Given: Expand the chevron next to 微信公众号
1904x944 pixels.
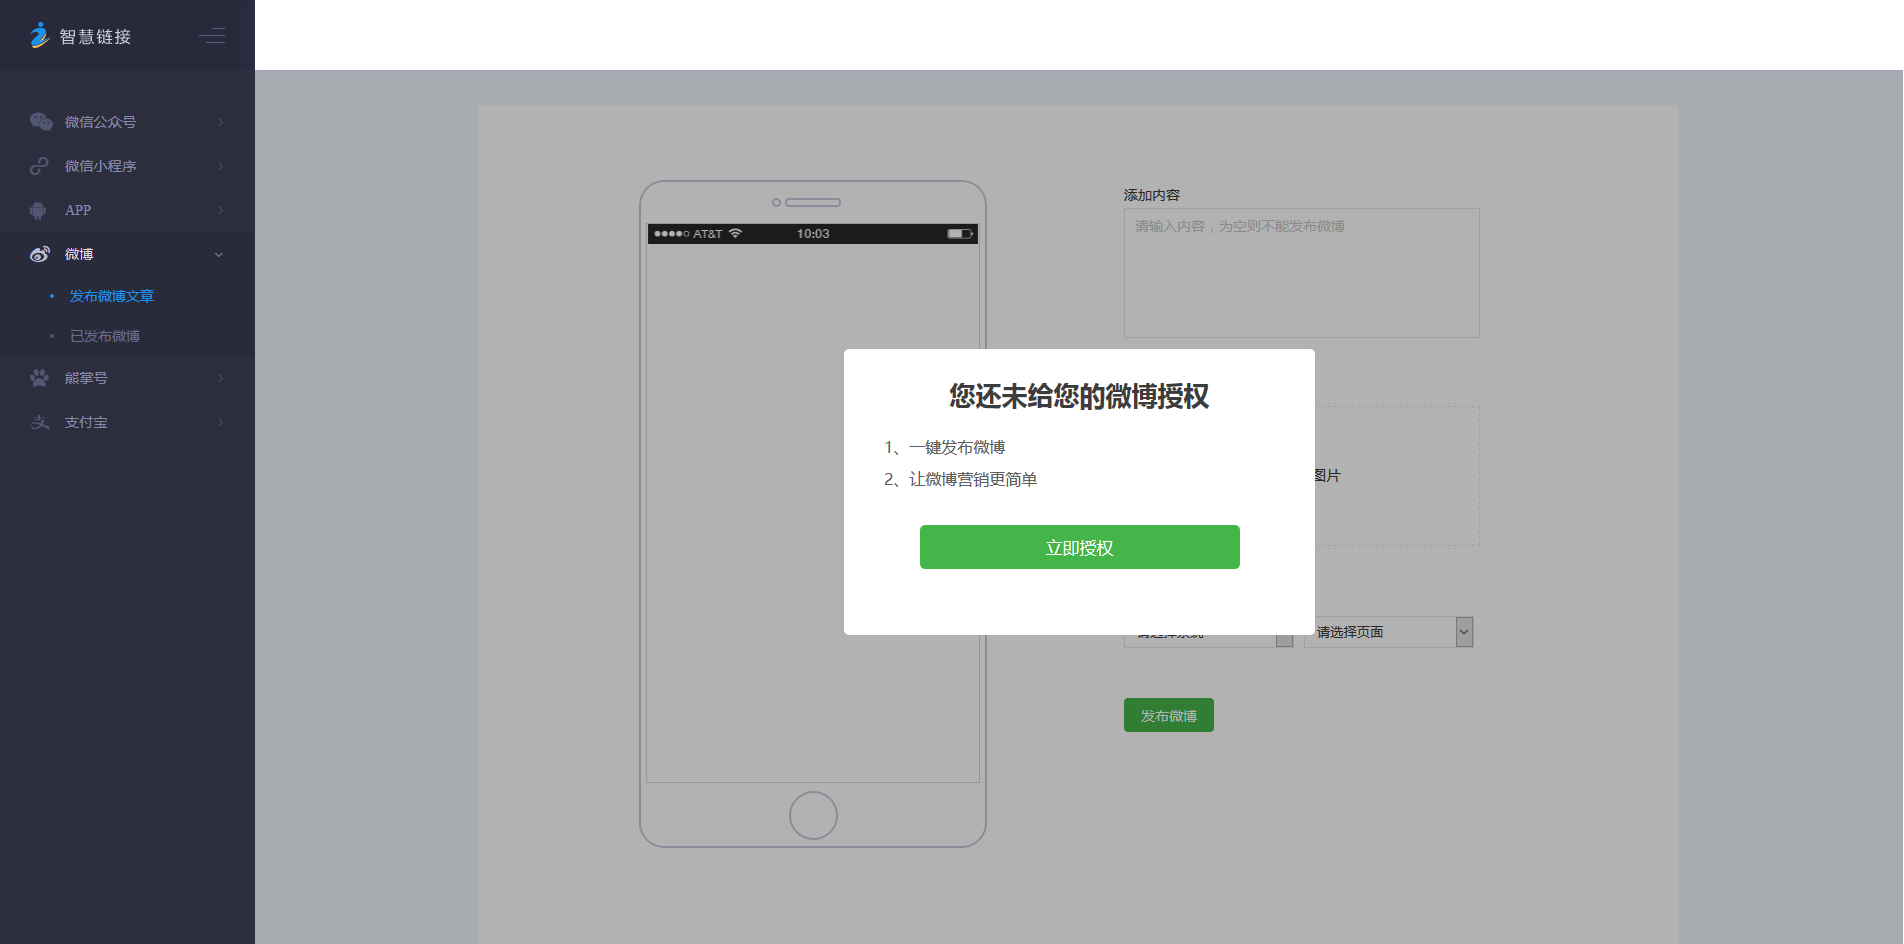Looking at the screenshot, I should [x=220, y=122].
